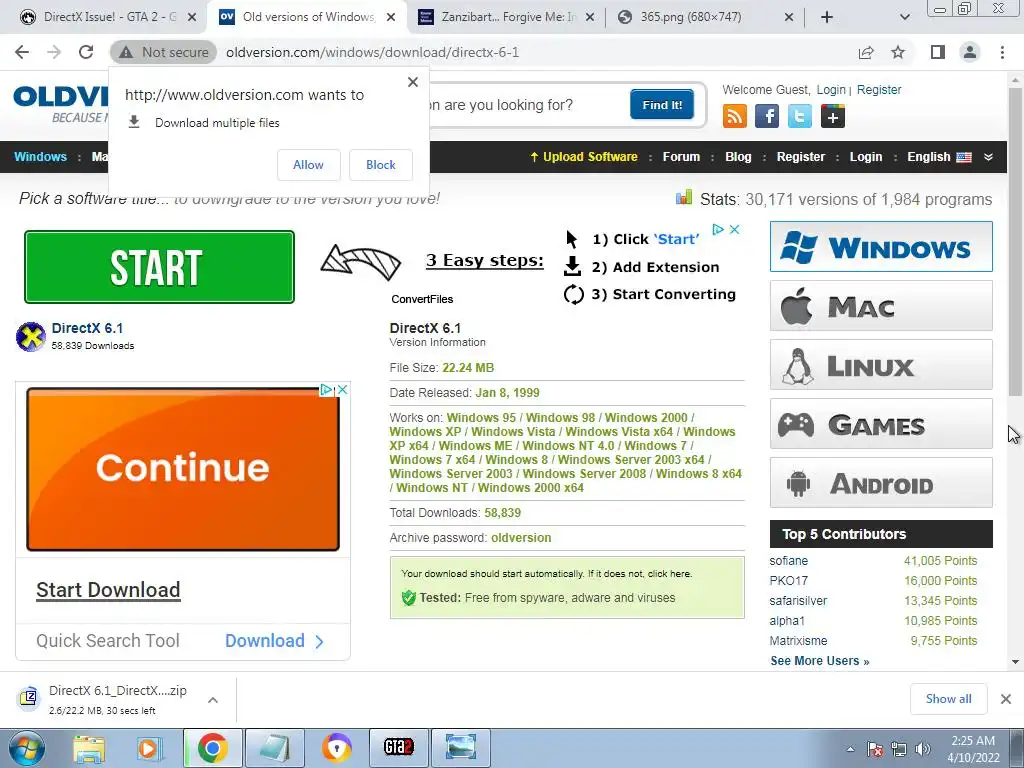Click the Facebook icon
Image resolution: width=1024 pixels, height=768 pixels.
pyautogui.click(x=767, y=116)
